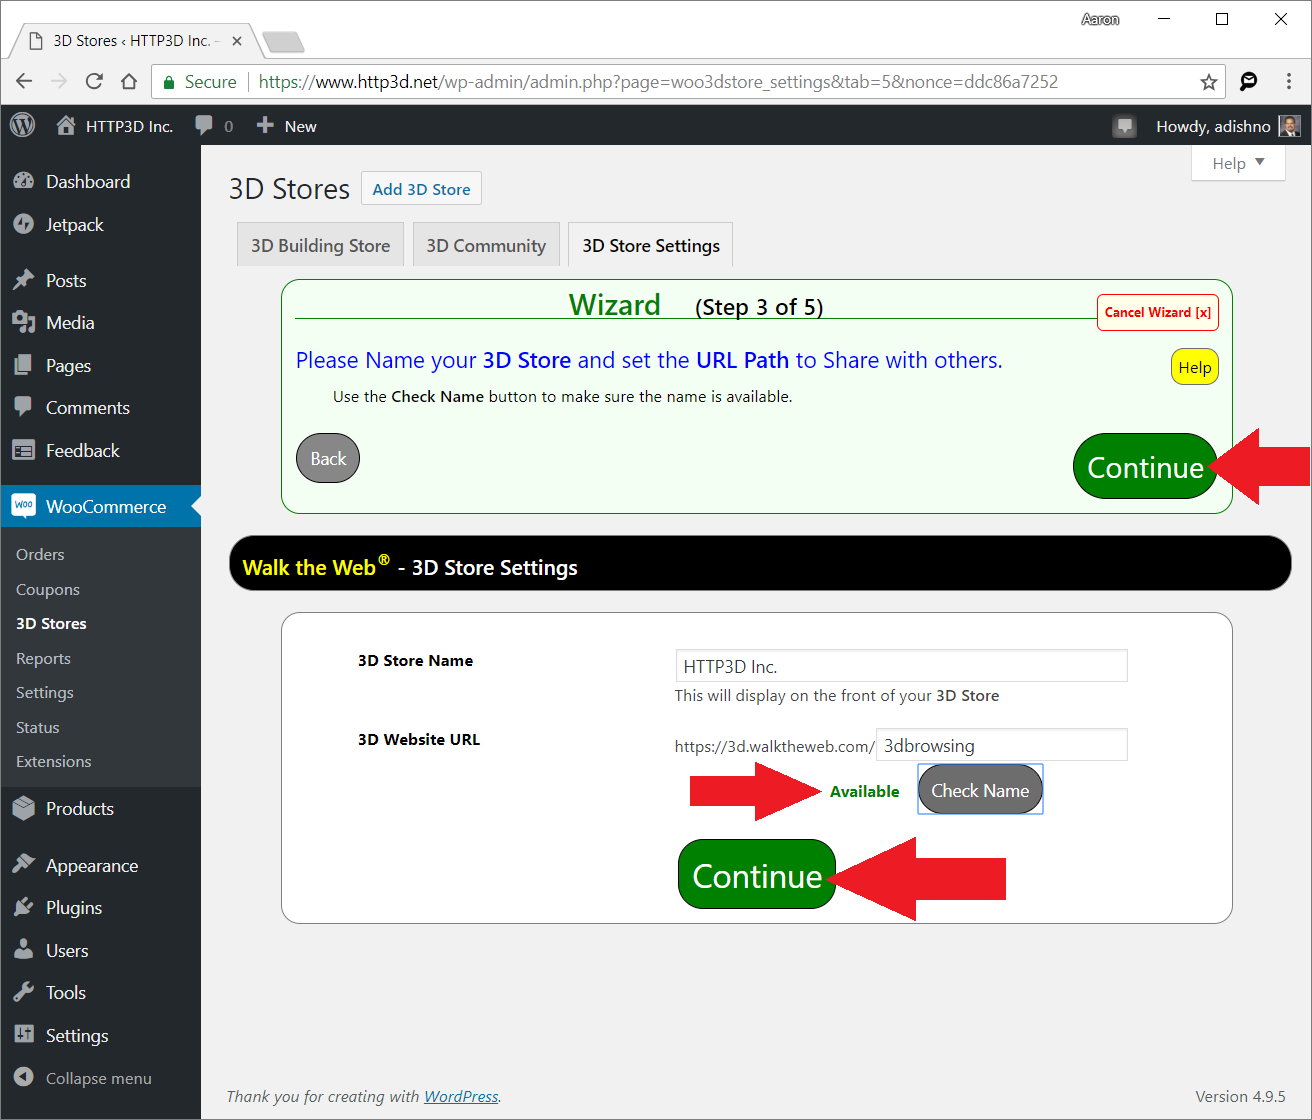
Task: Click the browser forward arrow
Action: 59,82
